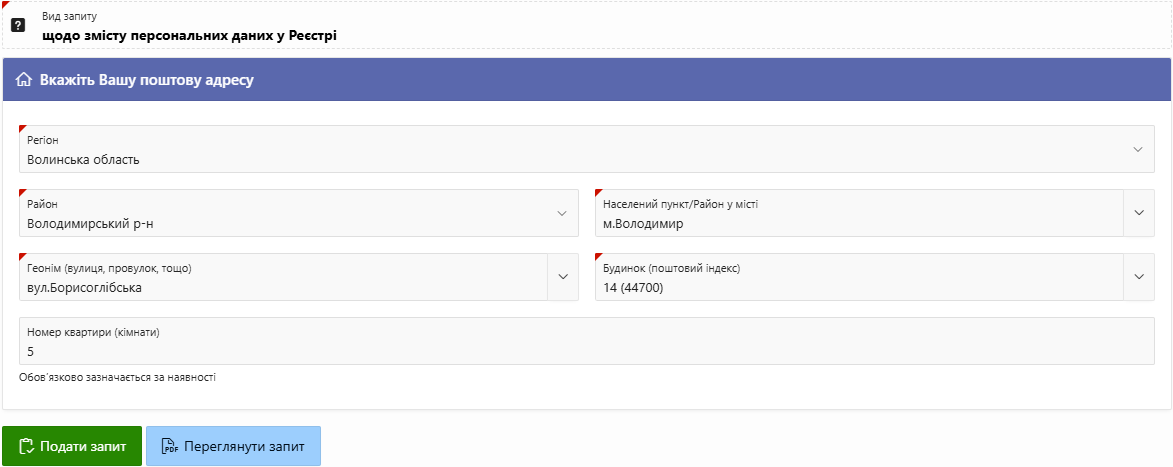Open the Район chevron for Володимирський р-н
The width and height of the screenshot is (1173, 467).
[x=561, y=213]
